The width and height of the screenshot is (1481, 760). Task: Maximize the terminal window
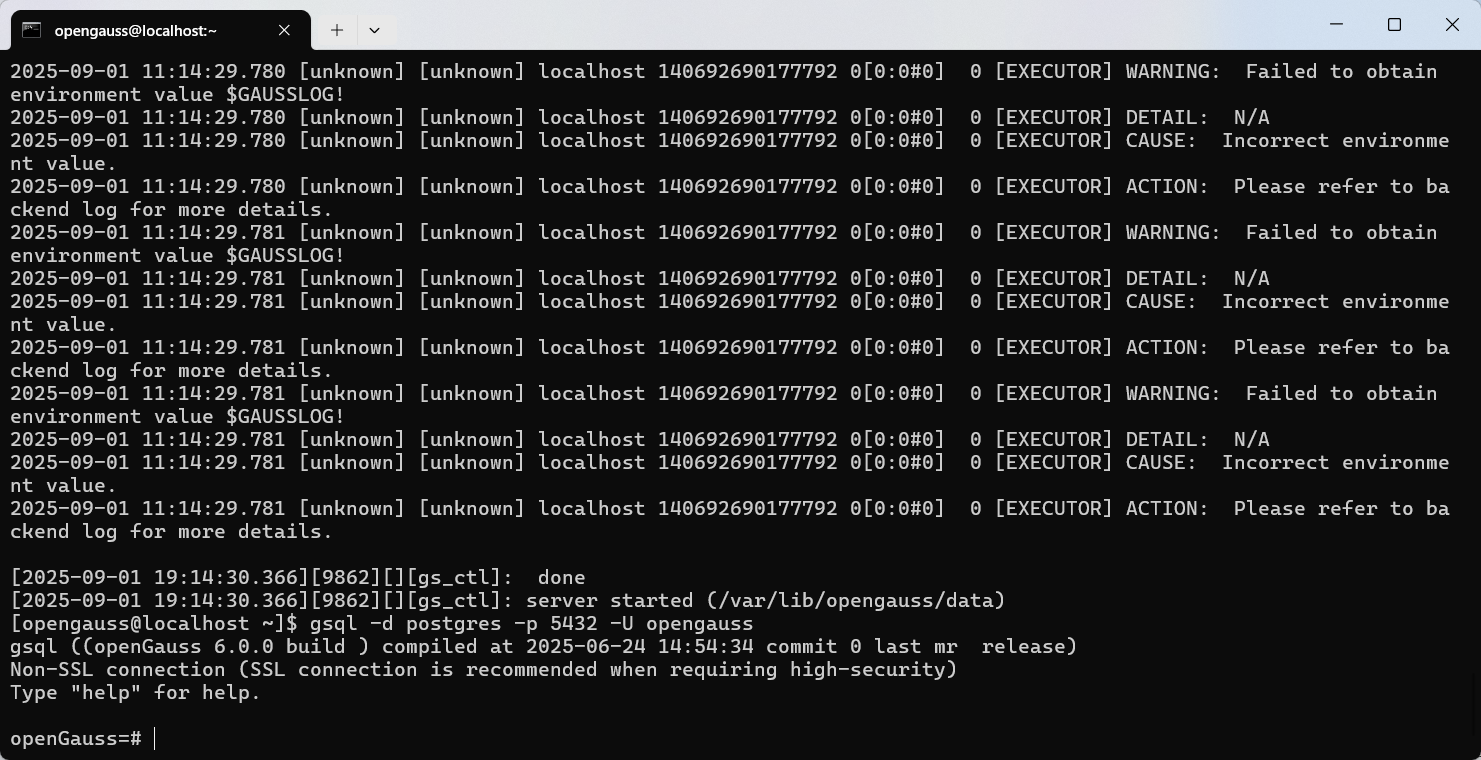[x=1394, y=25]
